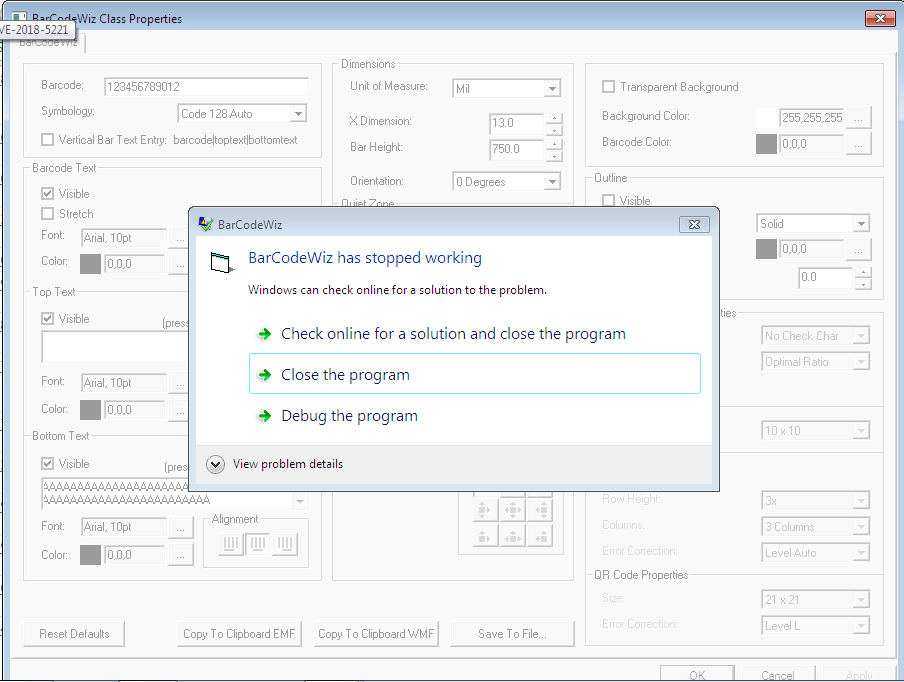Open Bottom Text color ellipsis button
Image resolution: width=904 pixels, height=682 pixels.
point(180,555)
